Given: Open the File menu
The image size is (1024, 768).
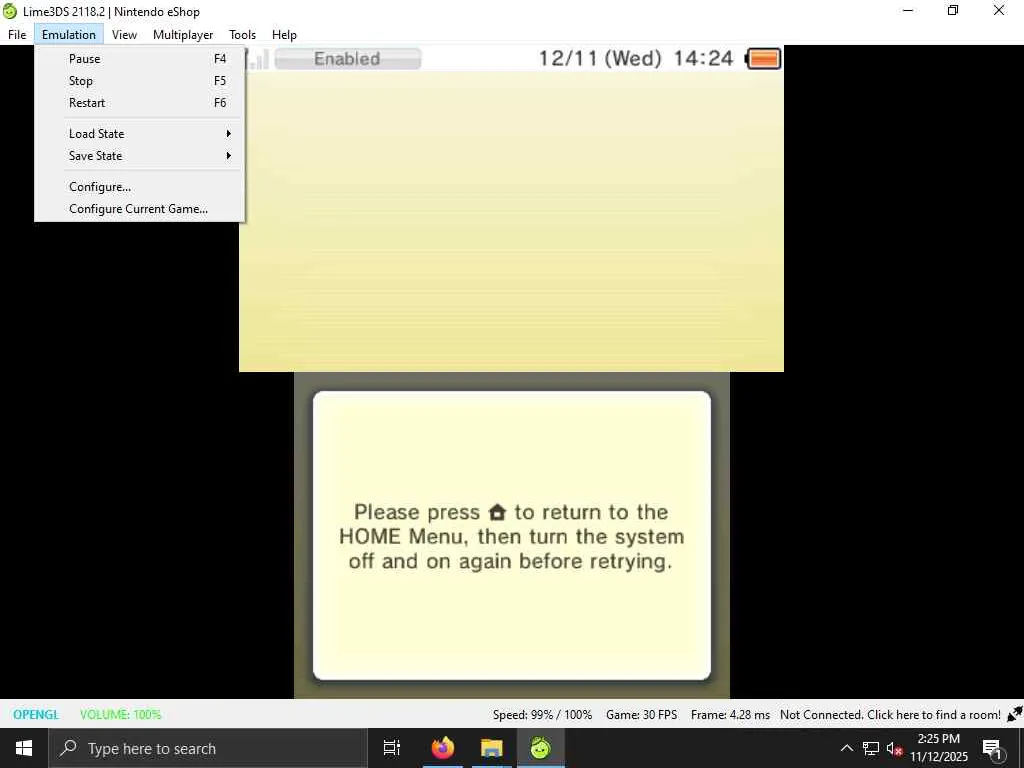Looking at the screenshot, I should 17,35.
